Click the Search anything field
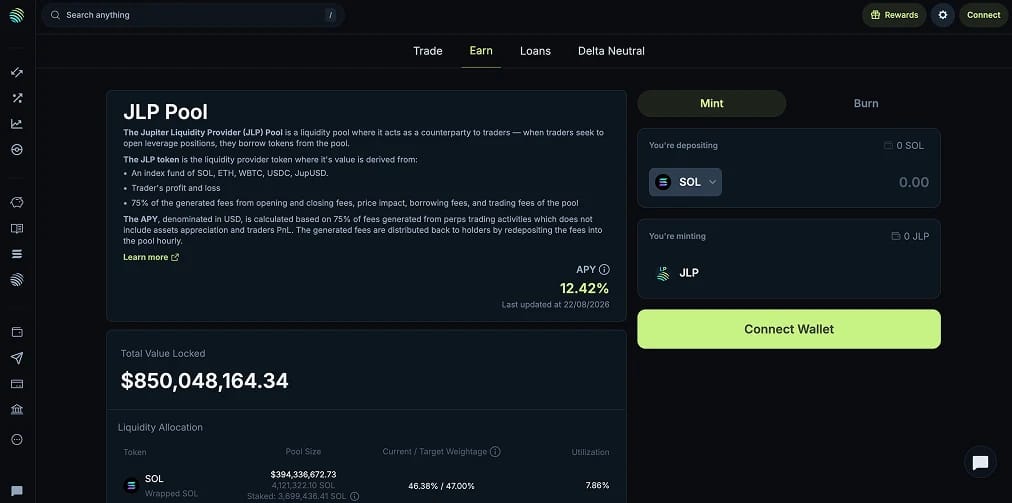 193,15
